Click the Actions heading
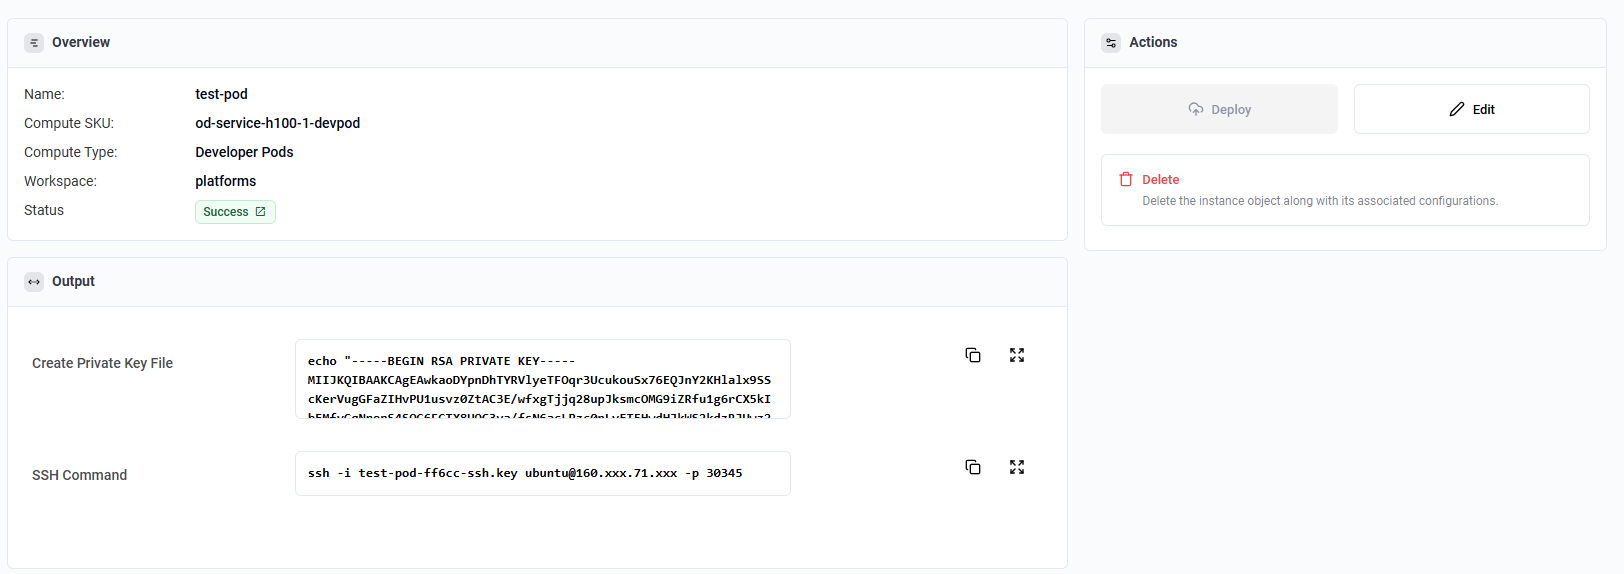1624x574 pixels. tap(1153, 42)
